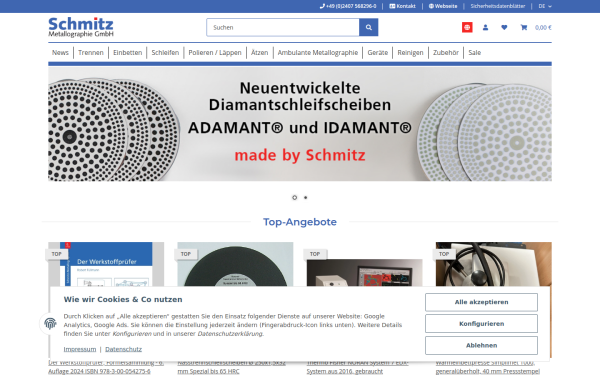This screenshot has width=600, height=375.
Task: Open Thermo Fisher System product title link
Action: tap(357, 367)
